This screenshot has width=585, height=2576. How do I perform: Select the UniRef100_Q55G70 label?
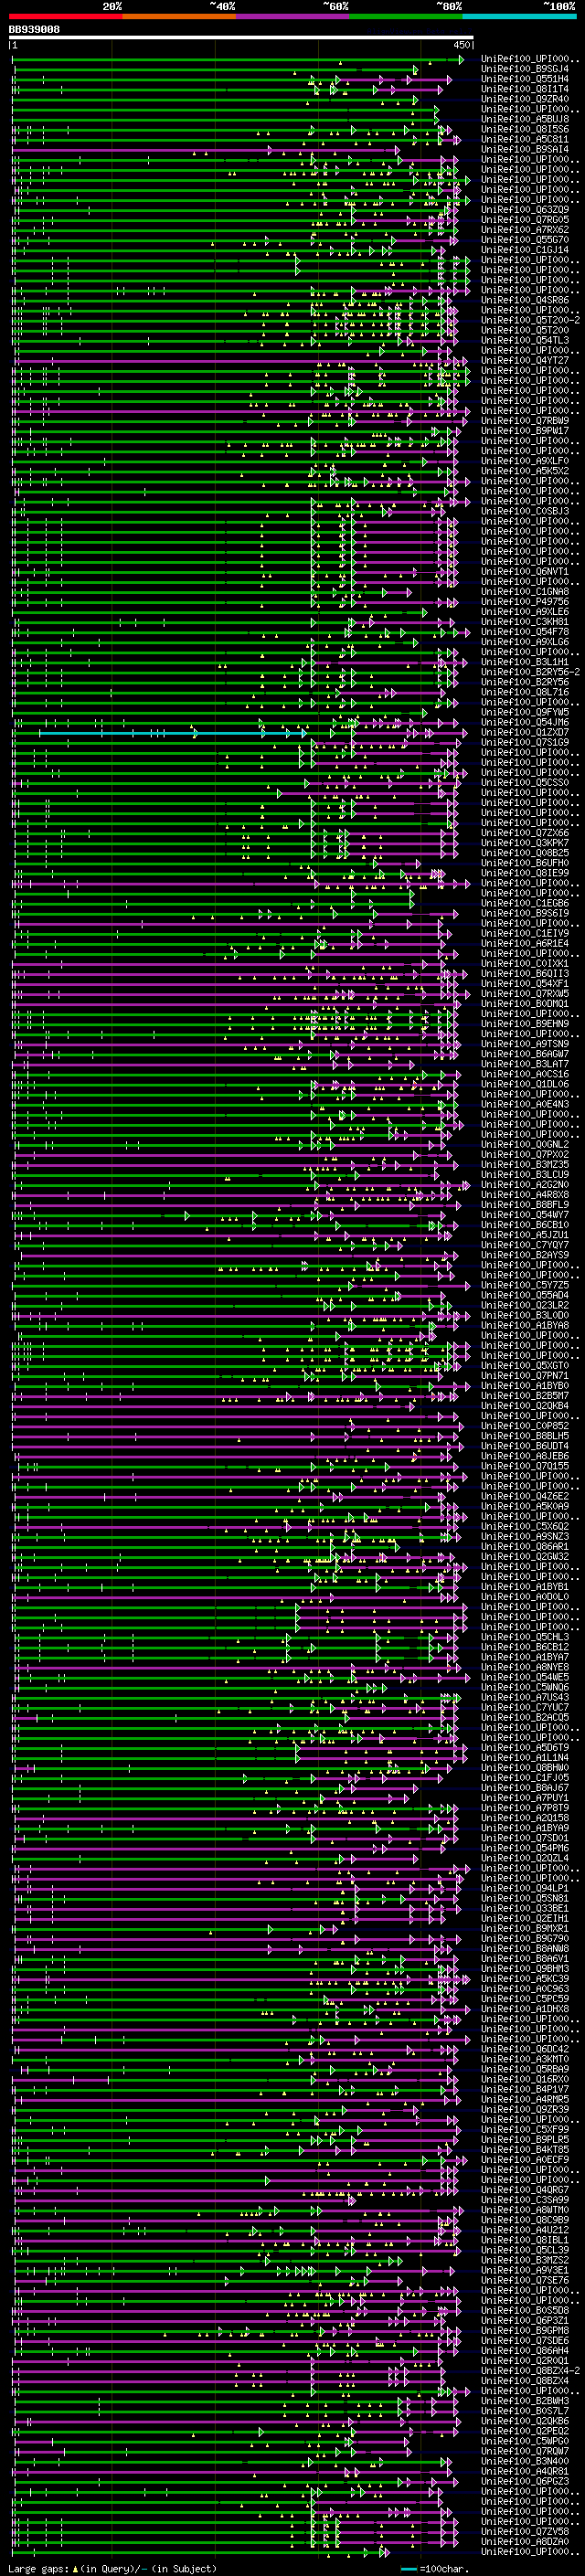click(525, 240)
